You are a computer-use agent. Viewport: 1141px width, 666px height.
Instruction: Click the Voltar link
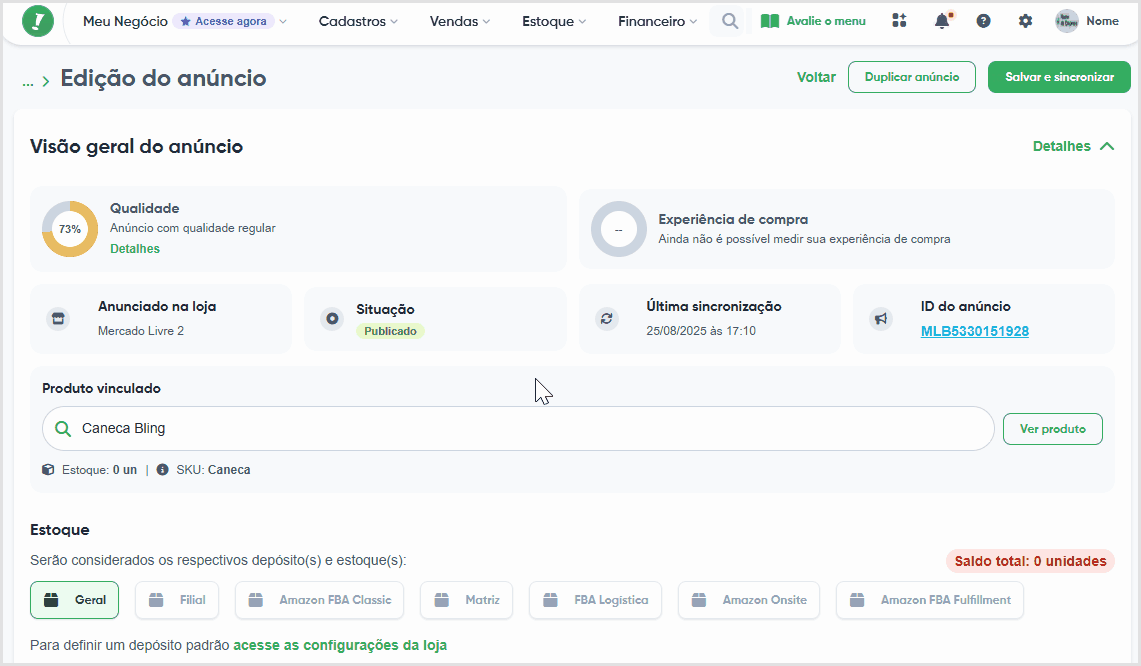point(816,77)
